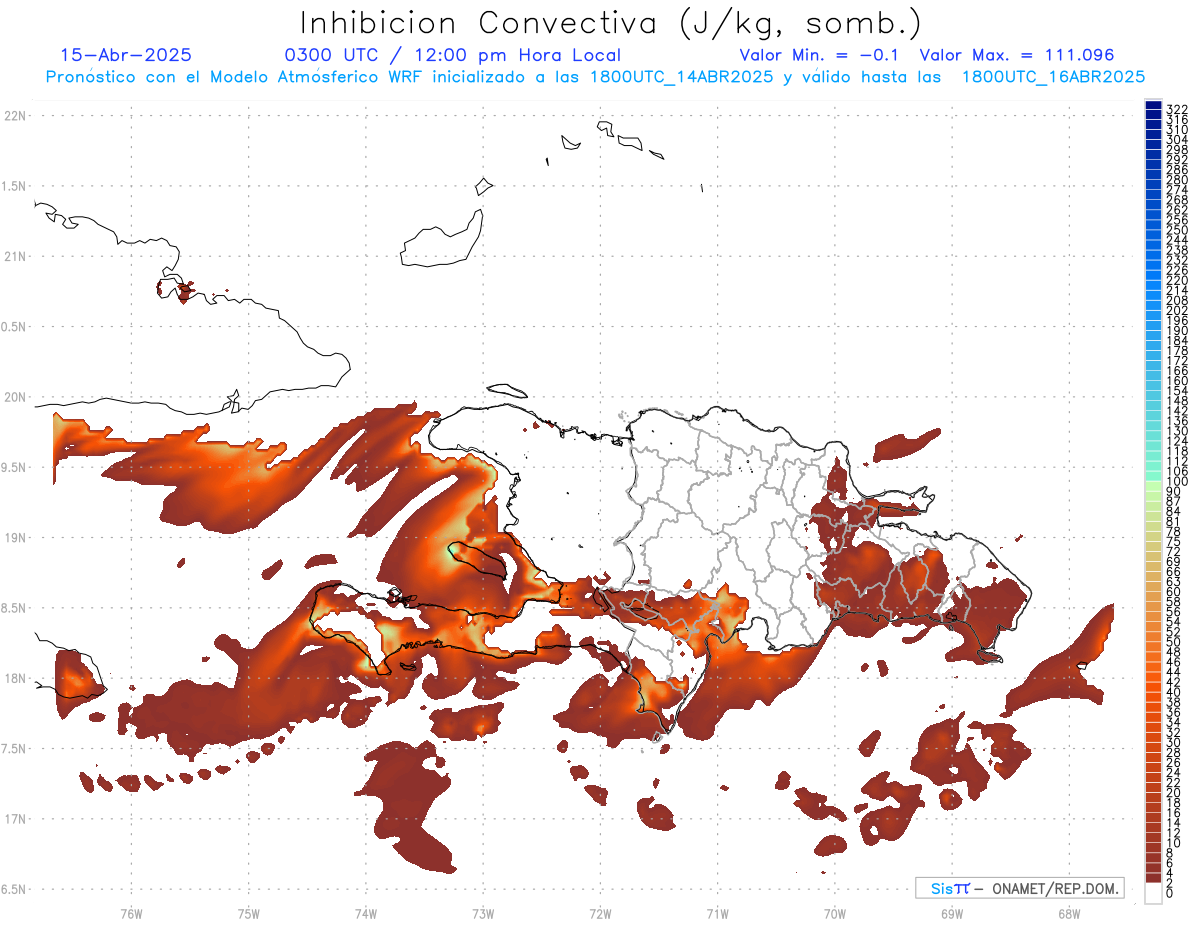This screenshot has width=1200, height=927.
Task: Click the 'Valor Max. = 111.096' readout
Action: point(1017,55)
